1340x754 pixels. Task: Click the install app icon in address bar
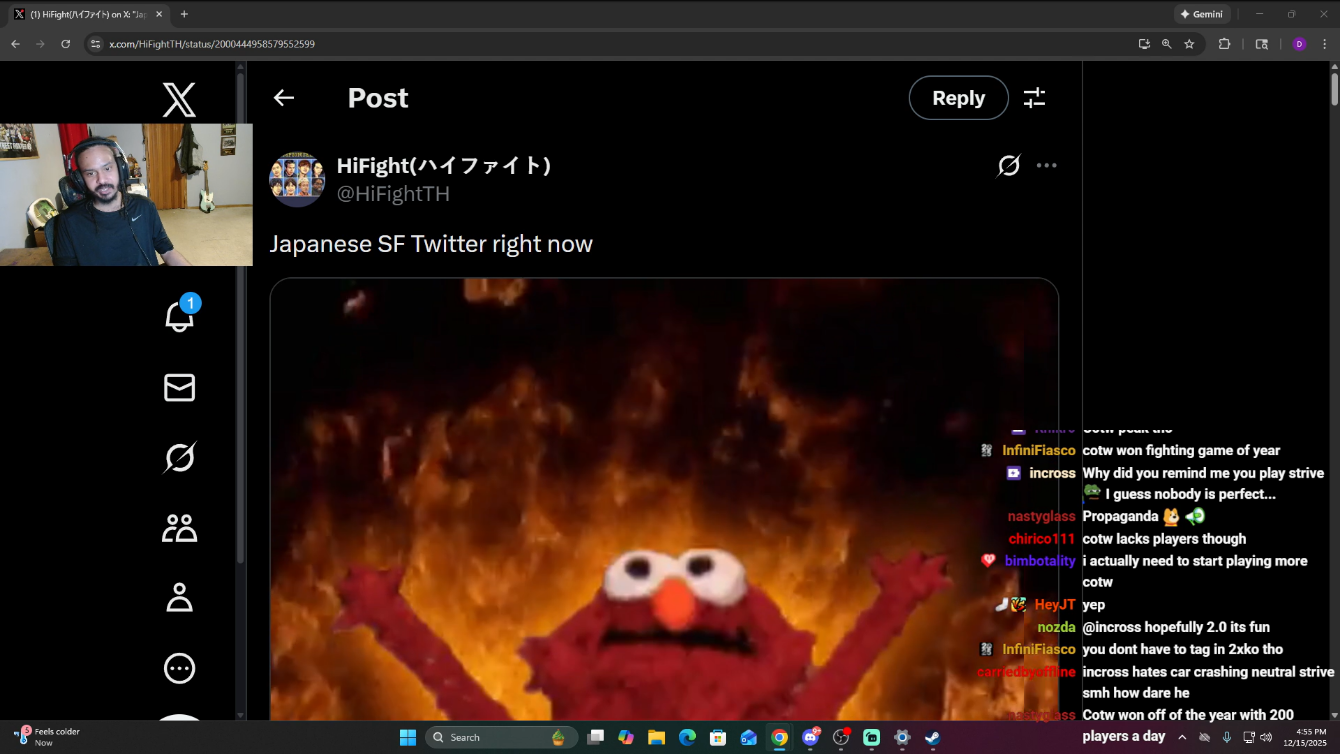pos(1144,44)
